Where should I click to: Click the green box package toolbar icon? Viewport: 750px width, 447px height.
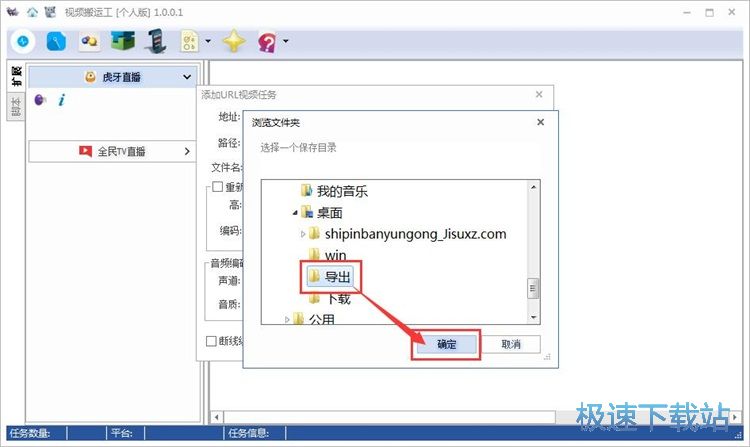[122, 41]
